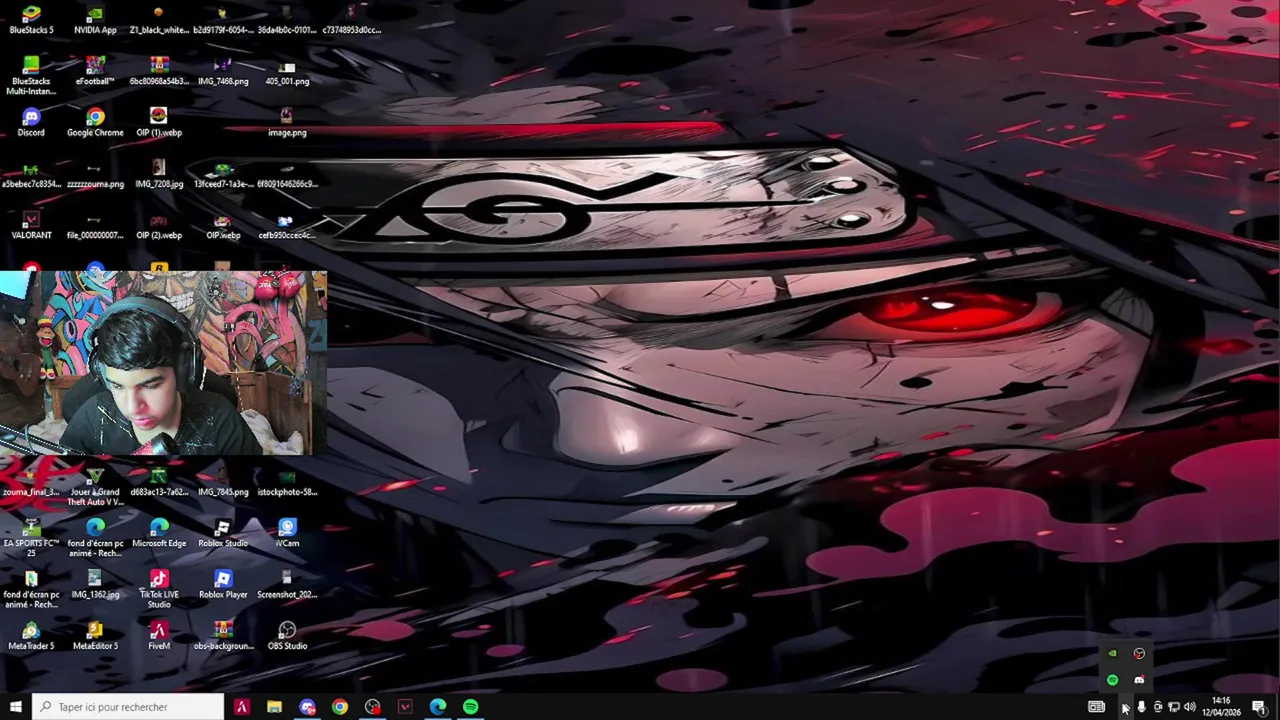Select the zzzzzzouma.png file
Viewport: 1280px width, 720px height.
(95, 174)
